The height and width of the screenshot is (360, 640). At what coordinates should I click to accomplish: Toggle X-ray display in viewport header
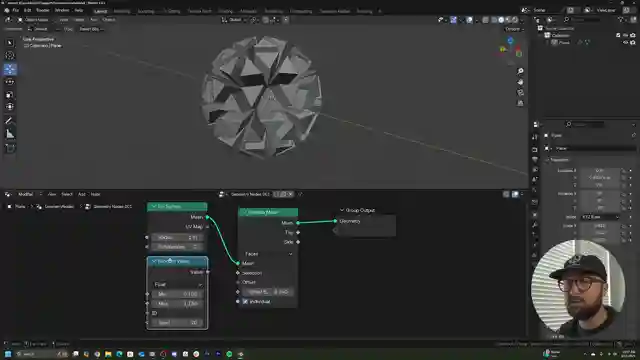point(485,20)
